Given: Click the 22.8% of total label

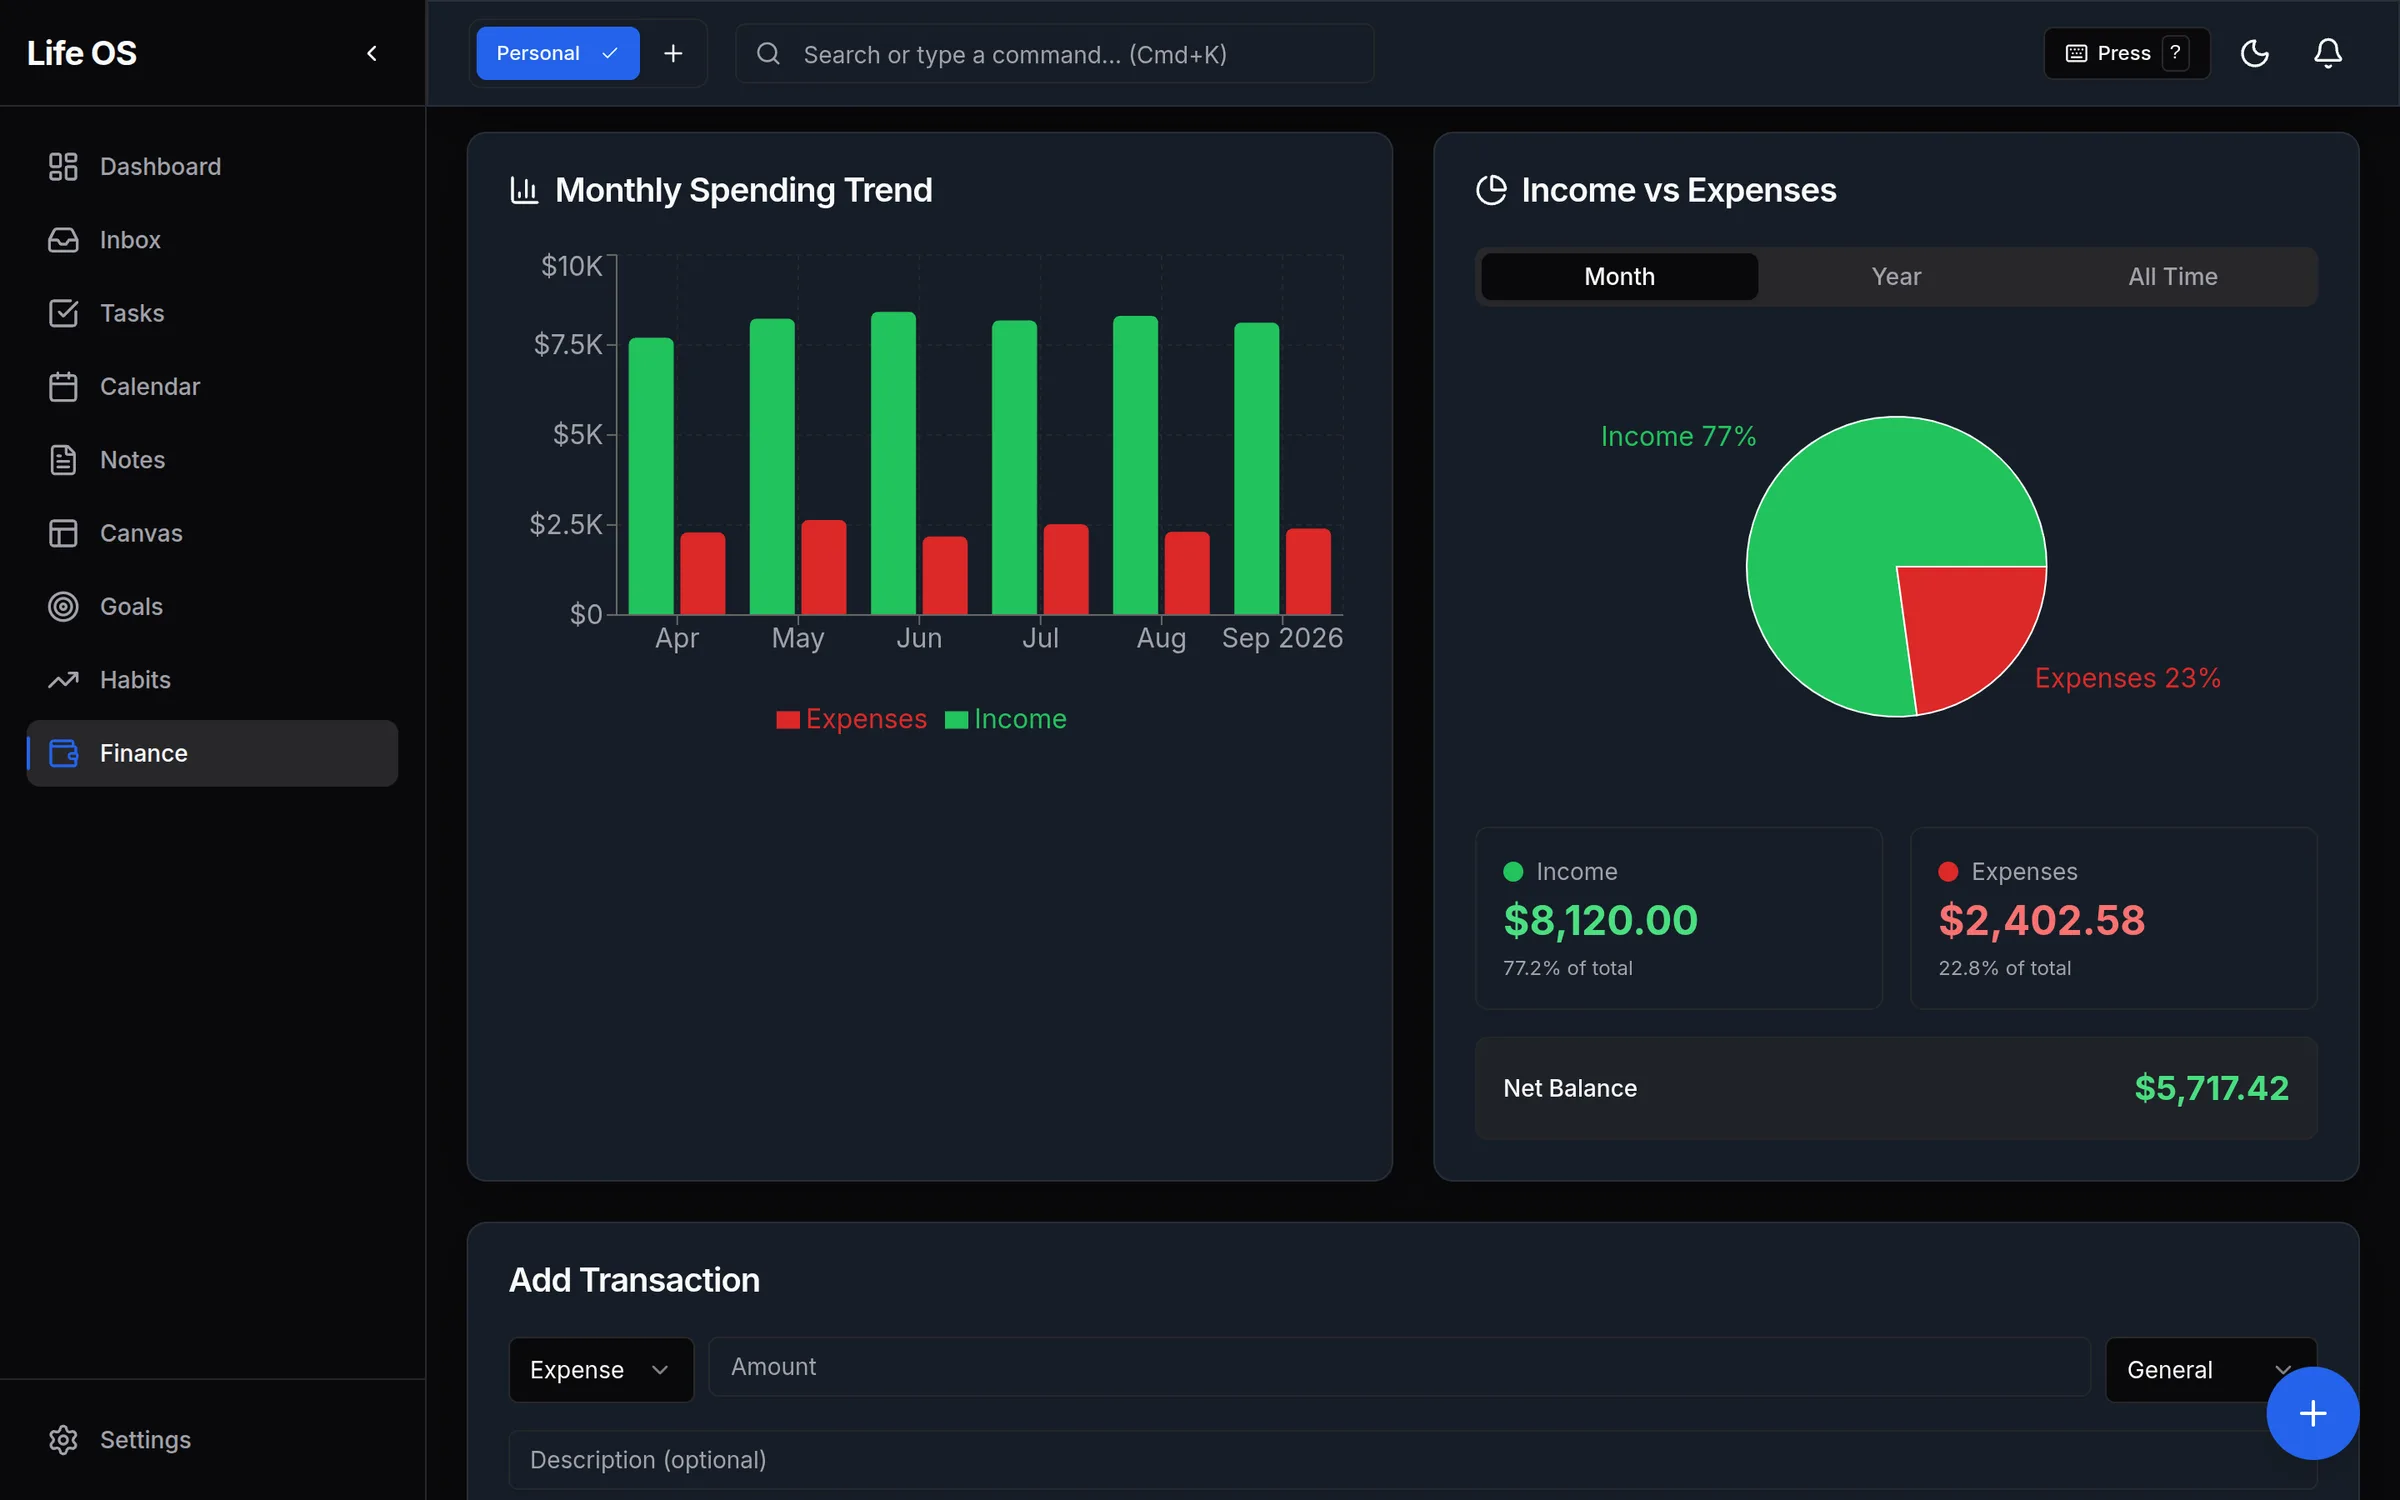Looking at the screenshot, I should (2004, 968).
